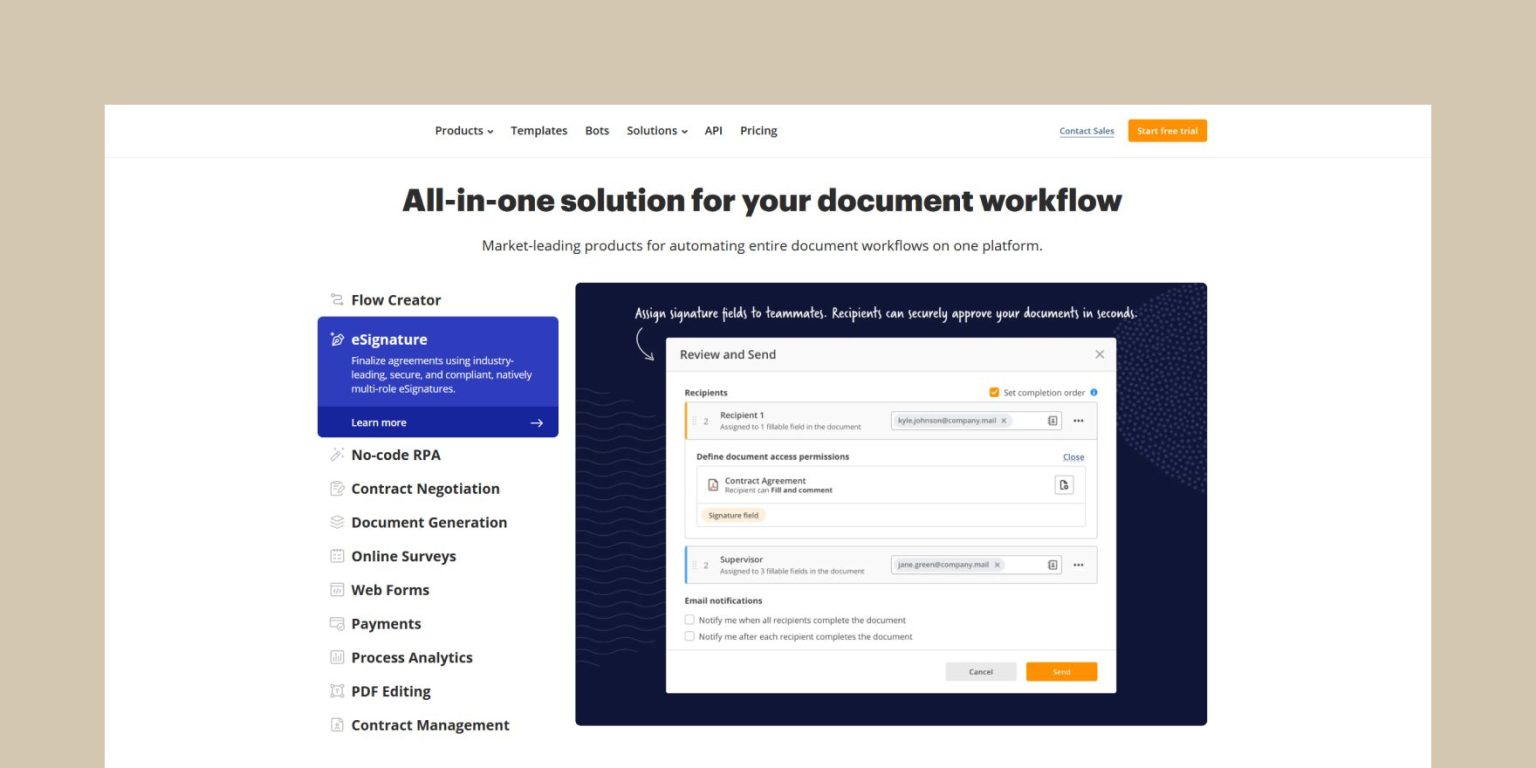
Task: Check Notify me after each recipient completes
Action: [x=689, y=636]
